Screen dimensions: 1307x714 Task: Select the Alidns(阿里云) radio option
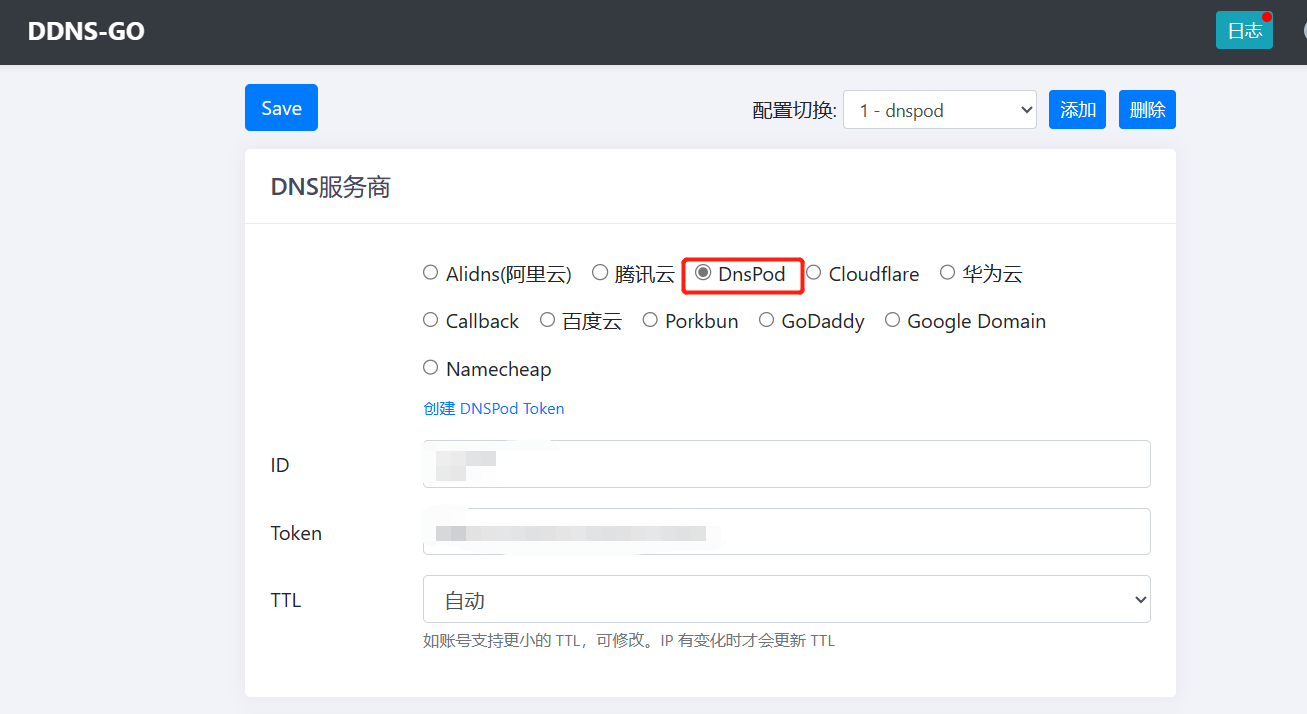point(431,272)
